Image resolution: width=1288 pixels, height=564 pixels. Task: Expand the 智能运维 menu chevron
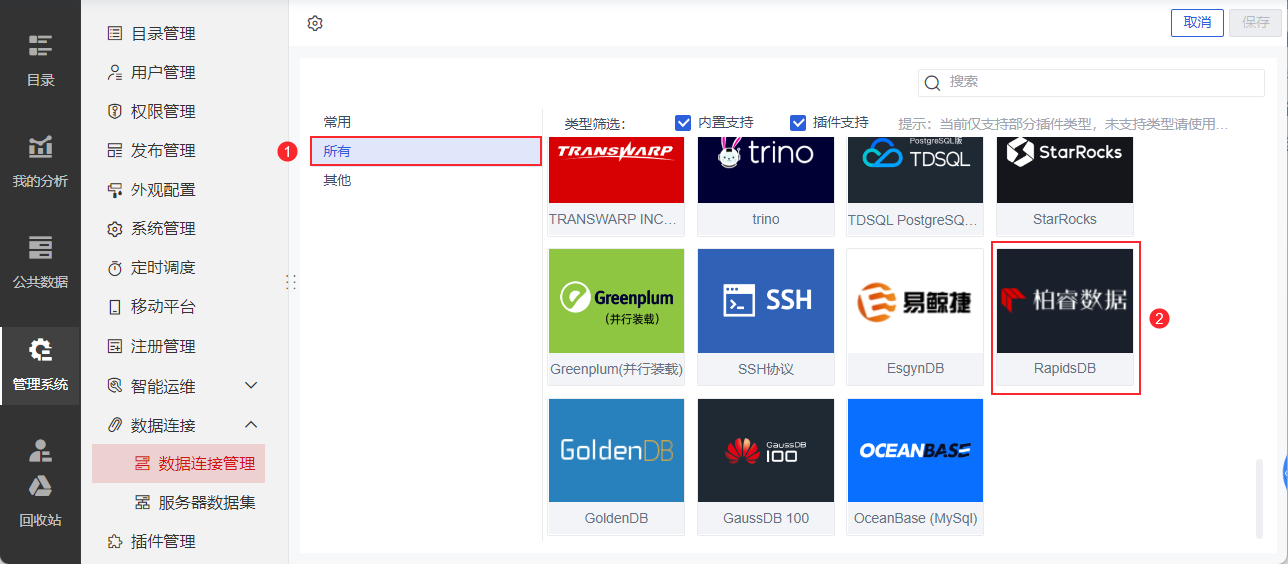coord(251,385)
